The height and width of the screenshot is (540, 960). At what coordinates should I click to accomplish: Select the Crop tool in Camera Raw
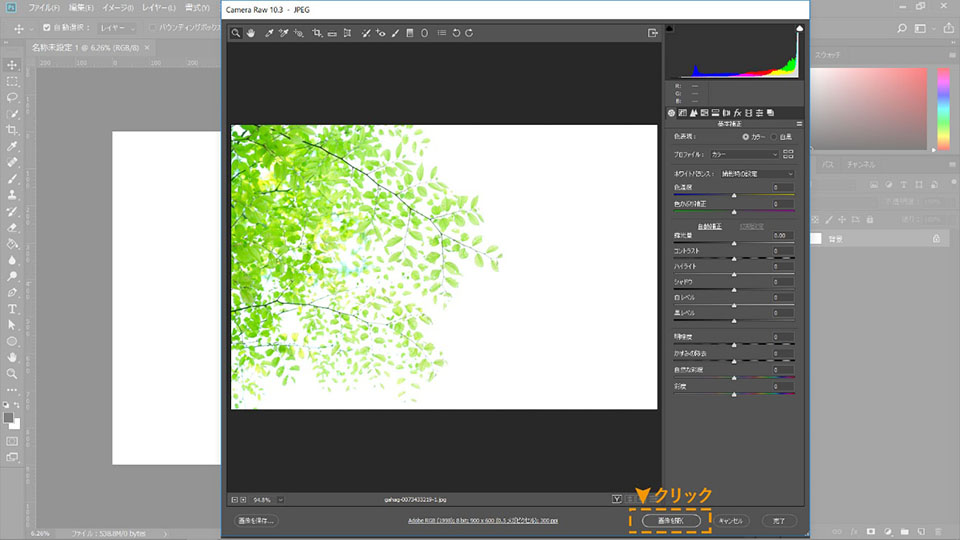(317, 33)
